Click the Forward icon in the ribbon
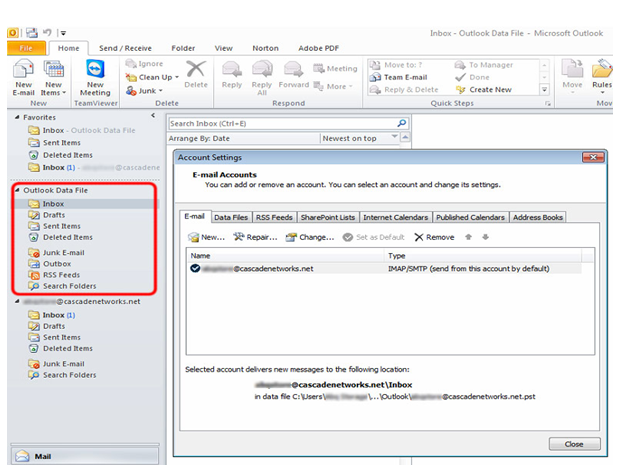This screenshot has width=634, height=475. [x=293, y=71]
